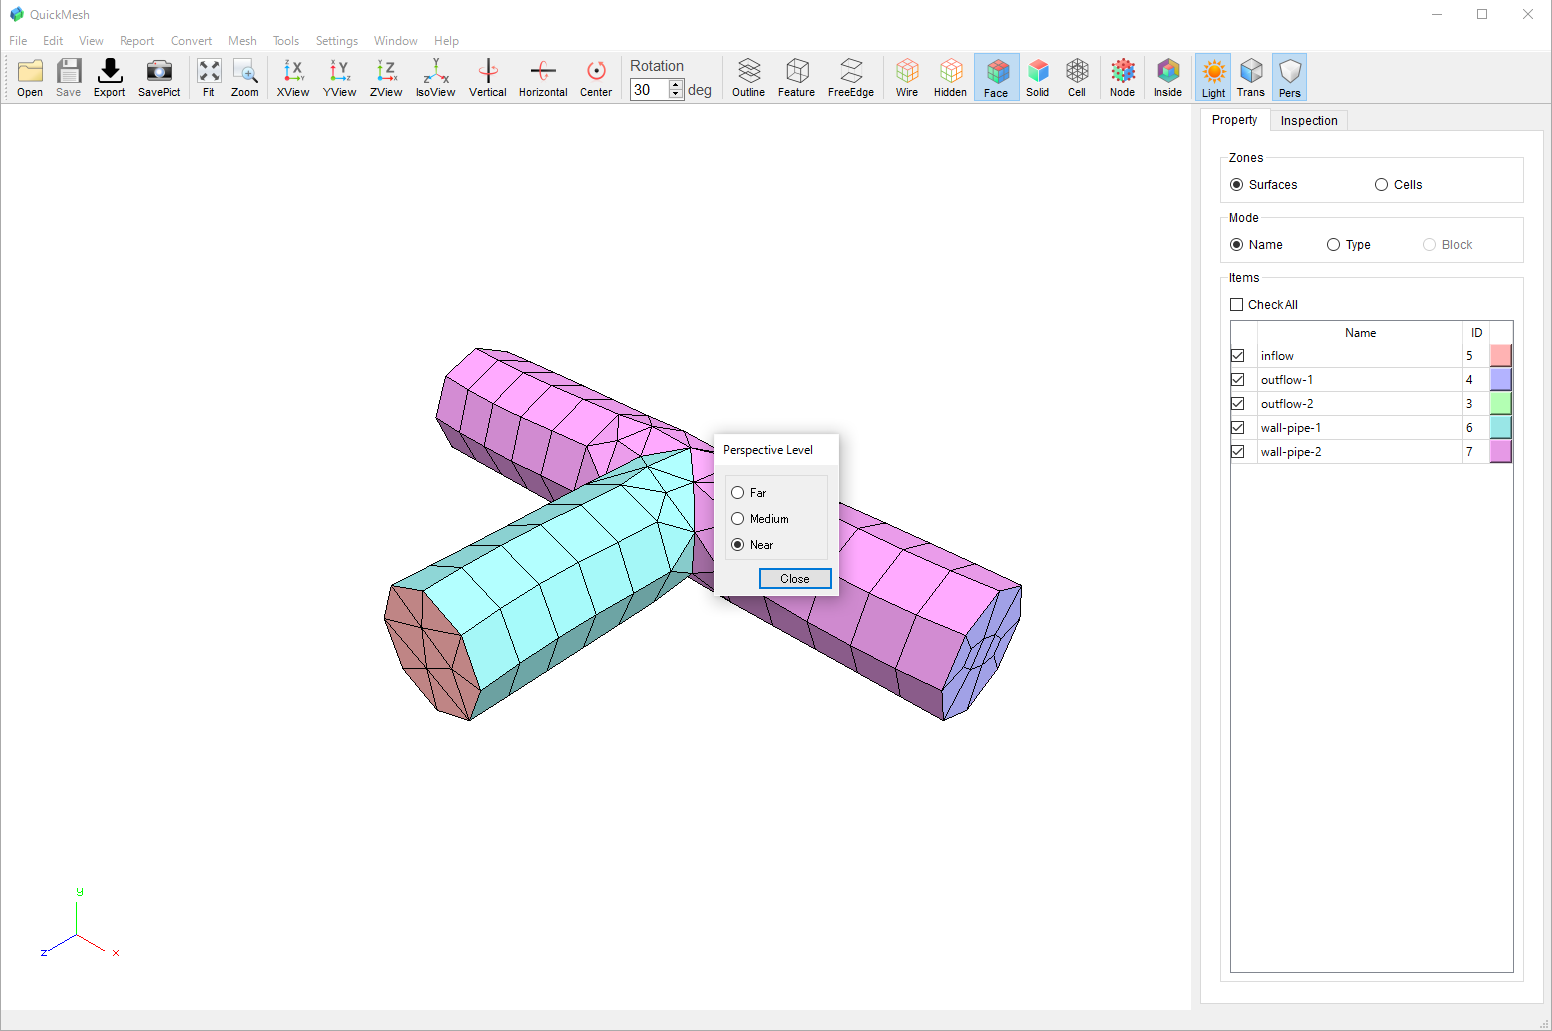Click the Rotation degree input field
Image resolution: width=1552 pixels, height=1031 pixels.
coord(650,90)
